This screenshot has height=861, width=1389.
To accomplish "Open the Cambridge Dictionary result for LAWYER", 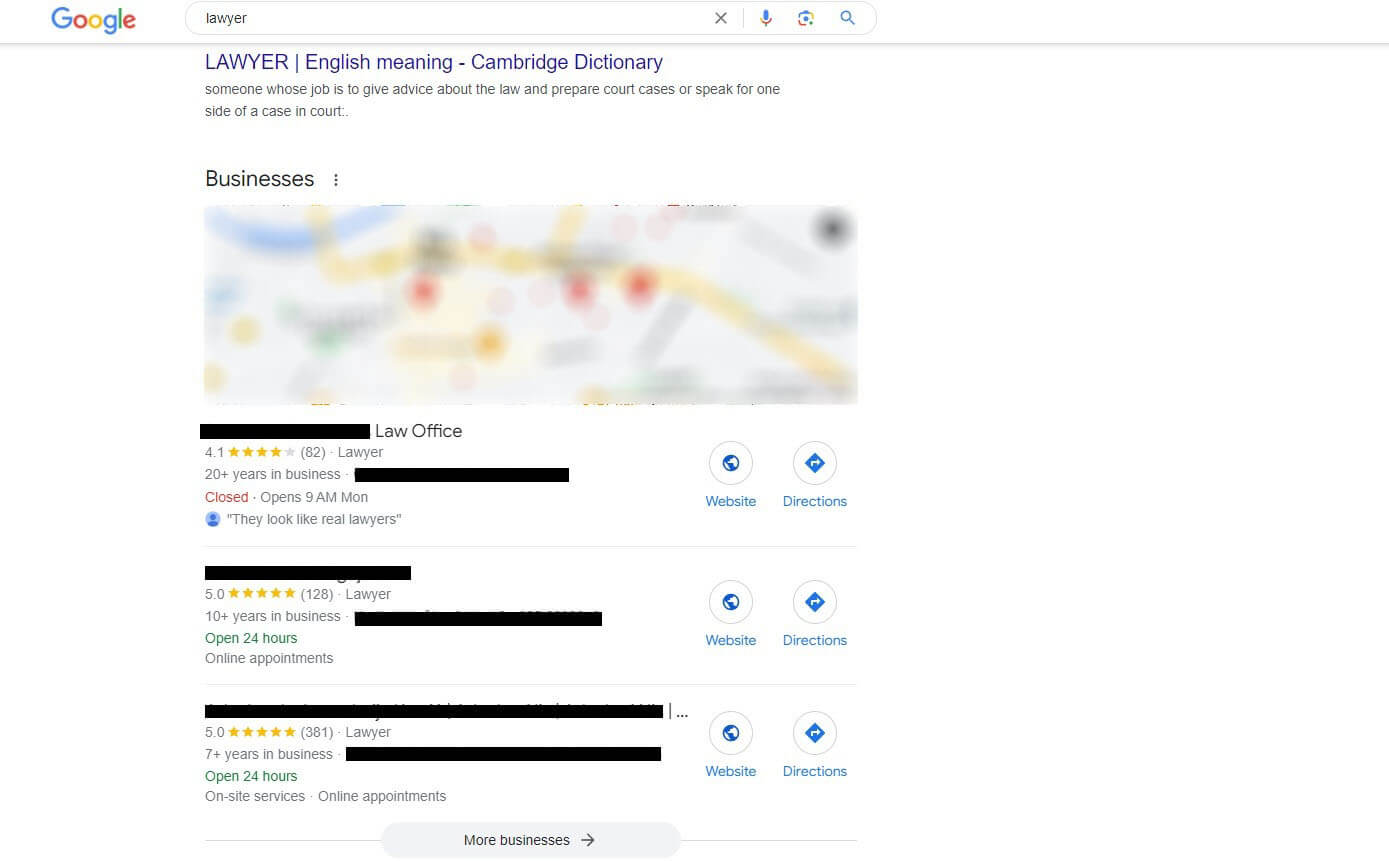I will pos(433,62).
